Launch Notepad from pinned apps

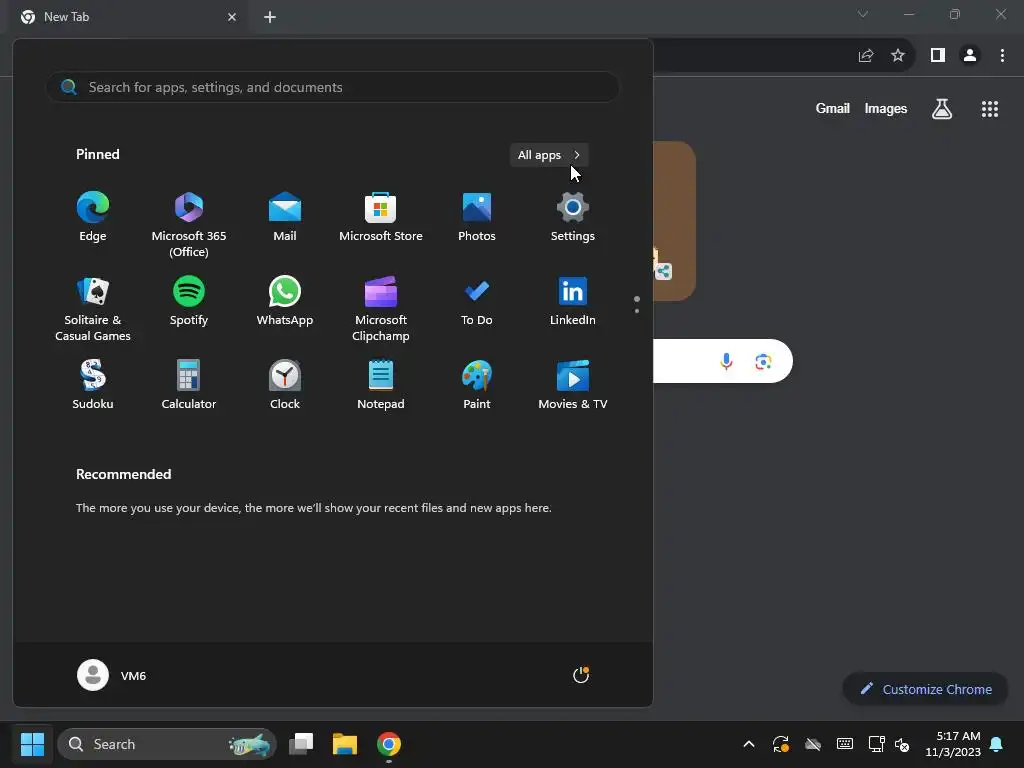tap(381, 385)
